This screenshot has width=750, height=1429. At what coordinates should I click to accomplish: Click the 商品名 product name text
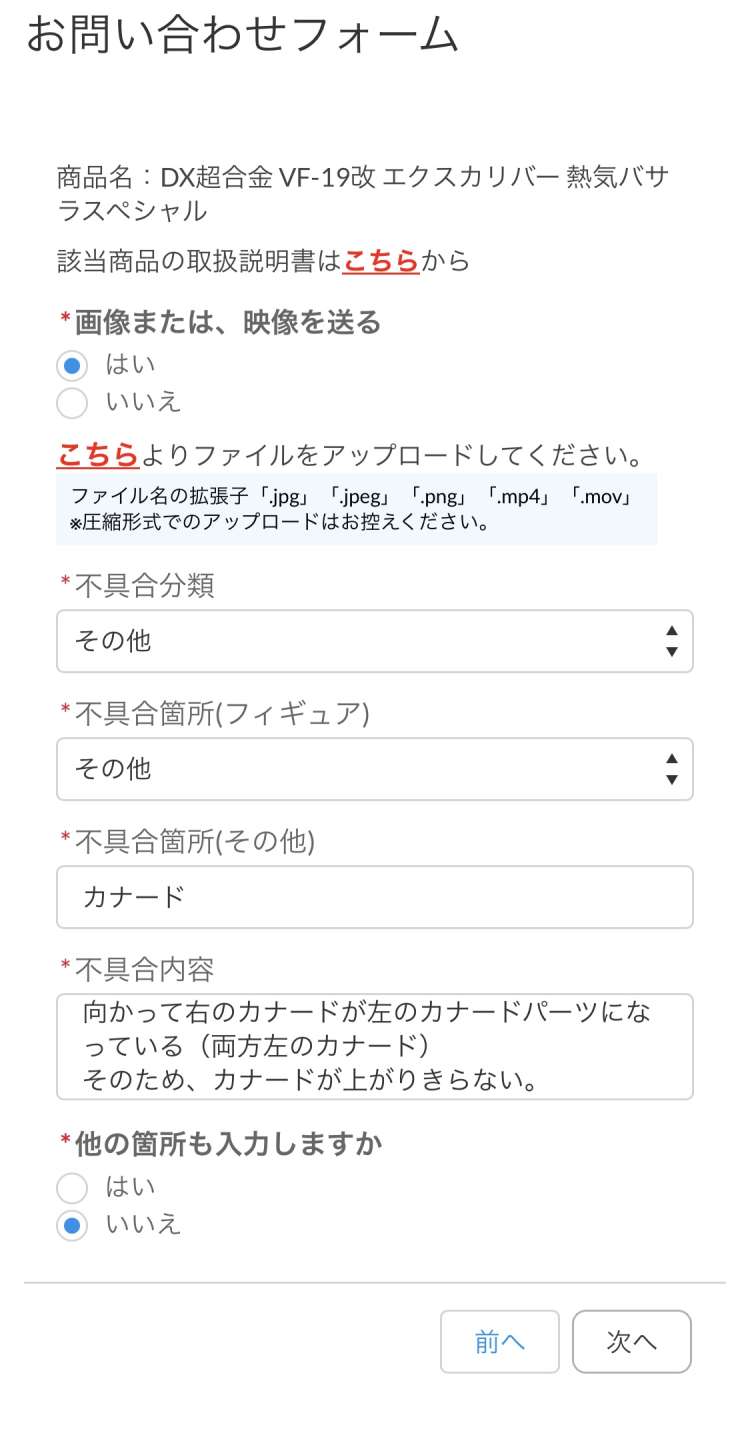click(x=362, y=194)
